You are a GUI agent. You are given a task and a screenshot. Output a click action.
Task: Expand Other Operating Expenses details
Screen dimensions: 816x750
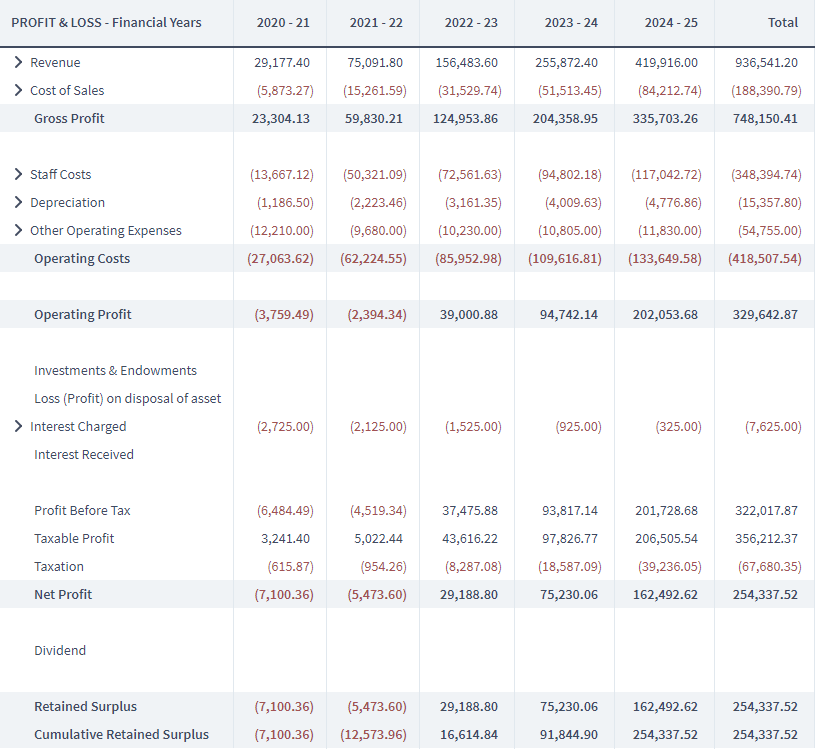coord(19,230)
